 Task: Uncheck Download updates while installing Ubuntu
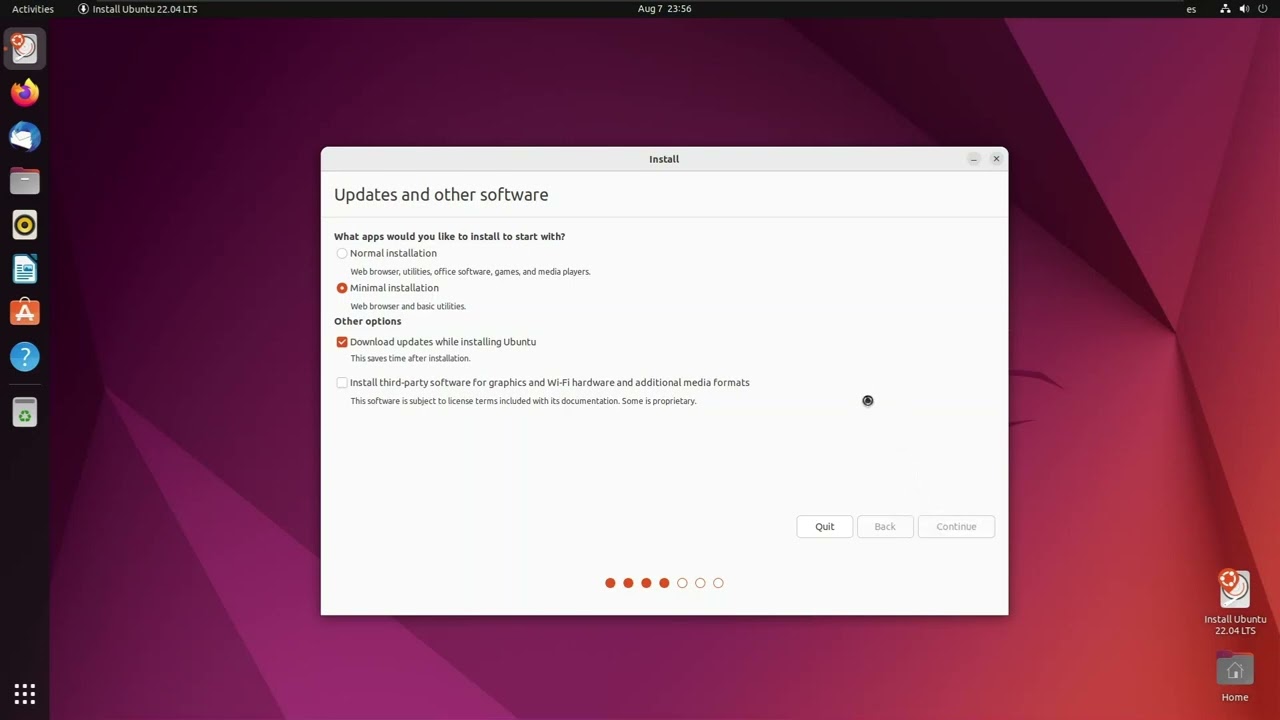tap(342, 342)
